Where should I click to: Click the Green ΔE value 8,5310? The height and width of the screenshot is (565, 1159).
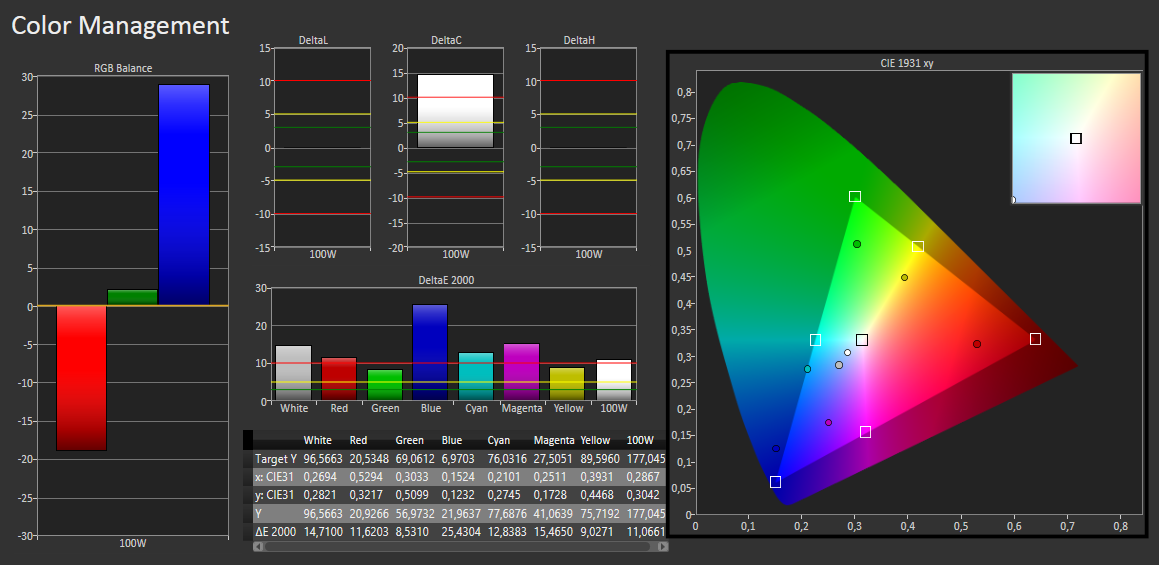coord(412,531)
